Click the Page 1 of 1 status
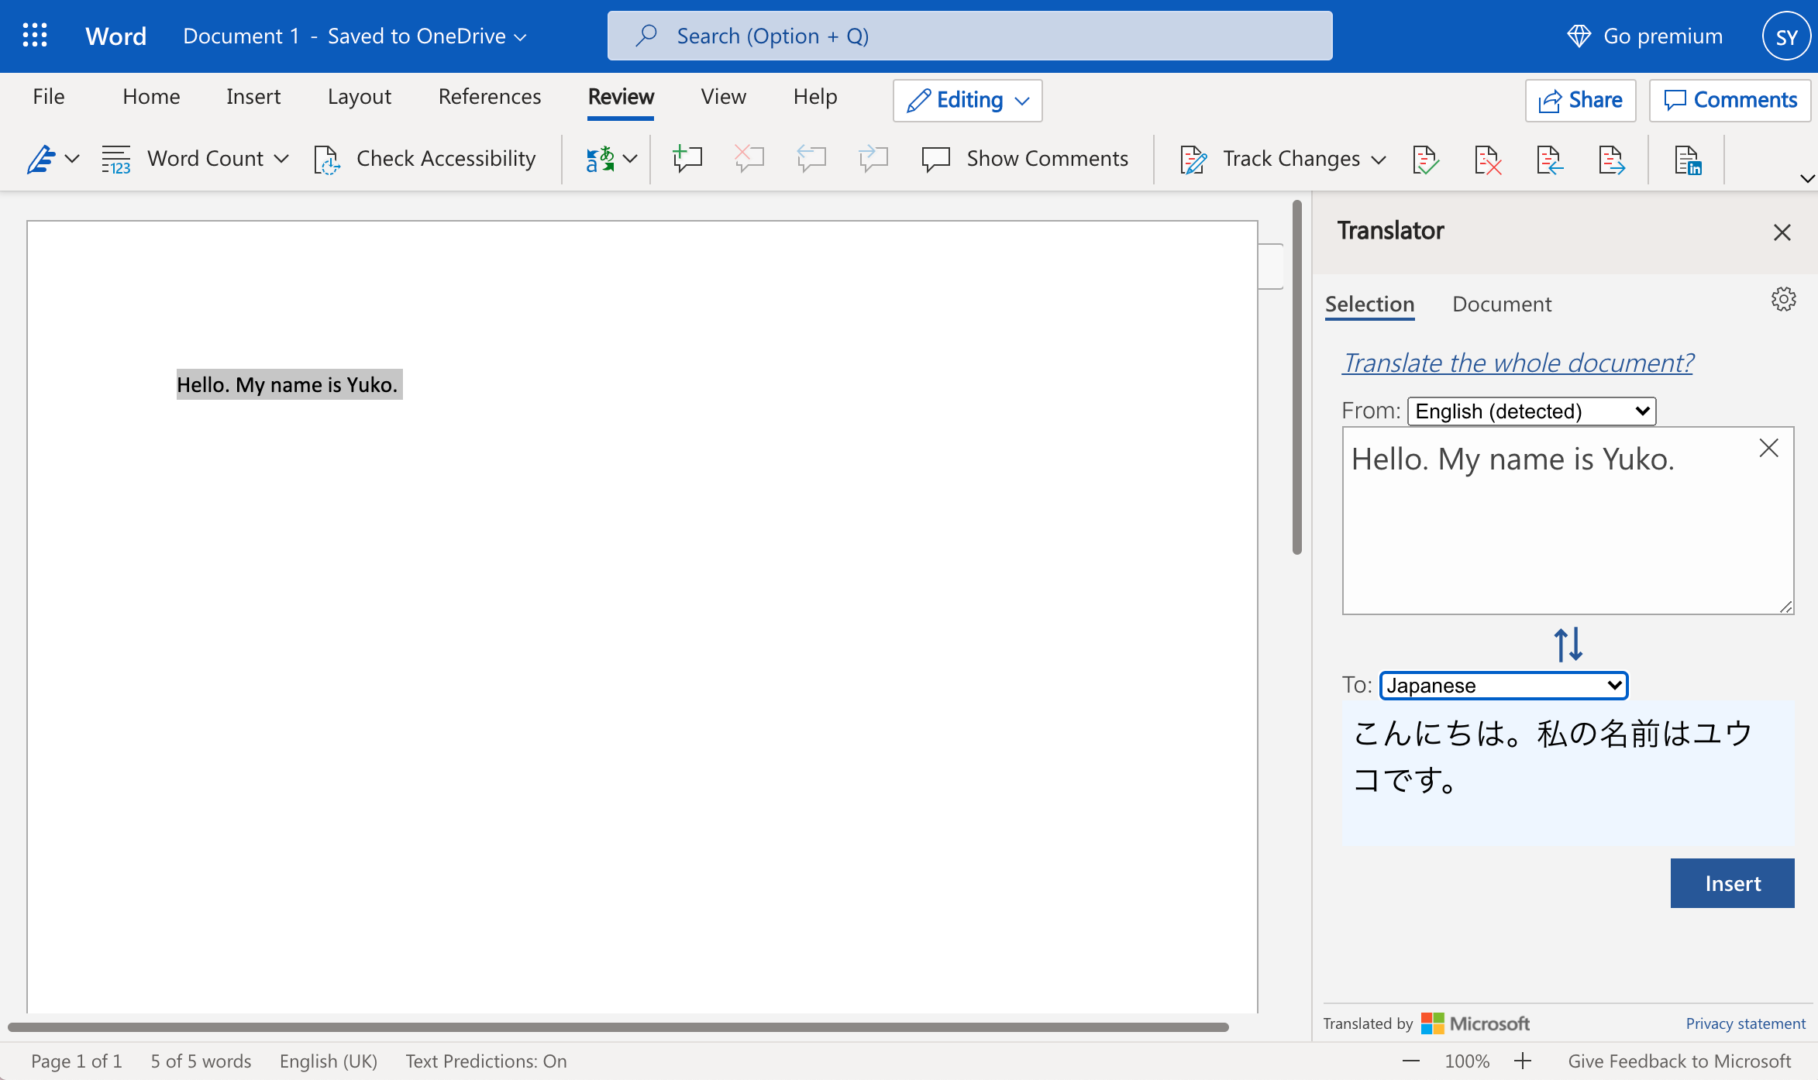The image size is (1818, 1080). coord(76,1061)
